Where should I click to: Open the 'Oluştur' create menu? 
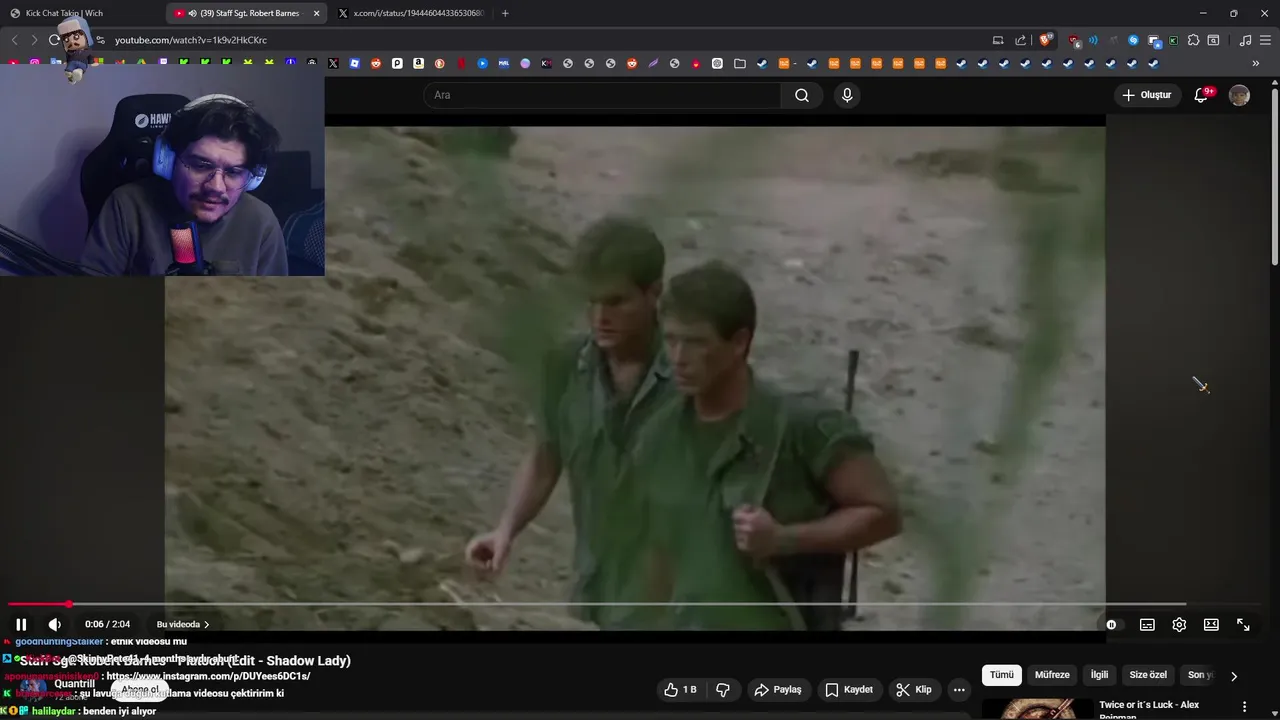(1147, 95)
